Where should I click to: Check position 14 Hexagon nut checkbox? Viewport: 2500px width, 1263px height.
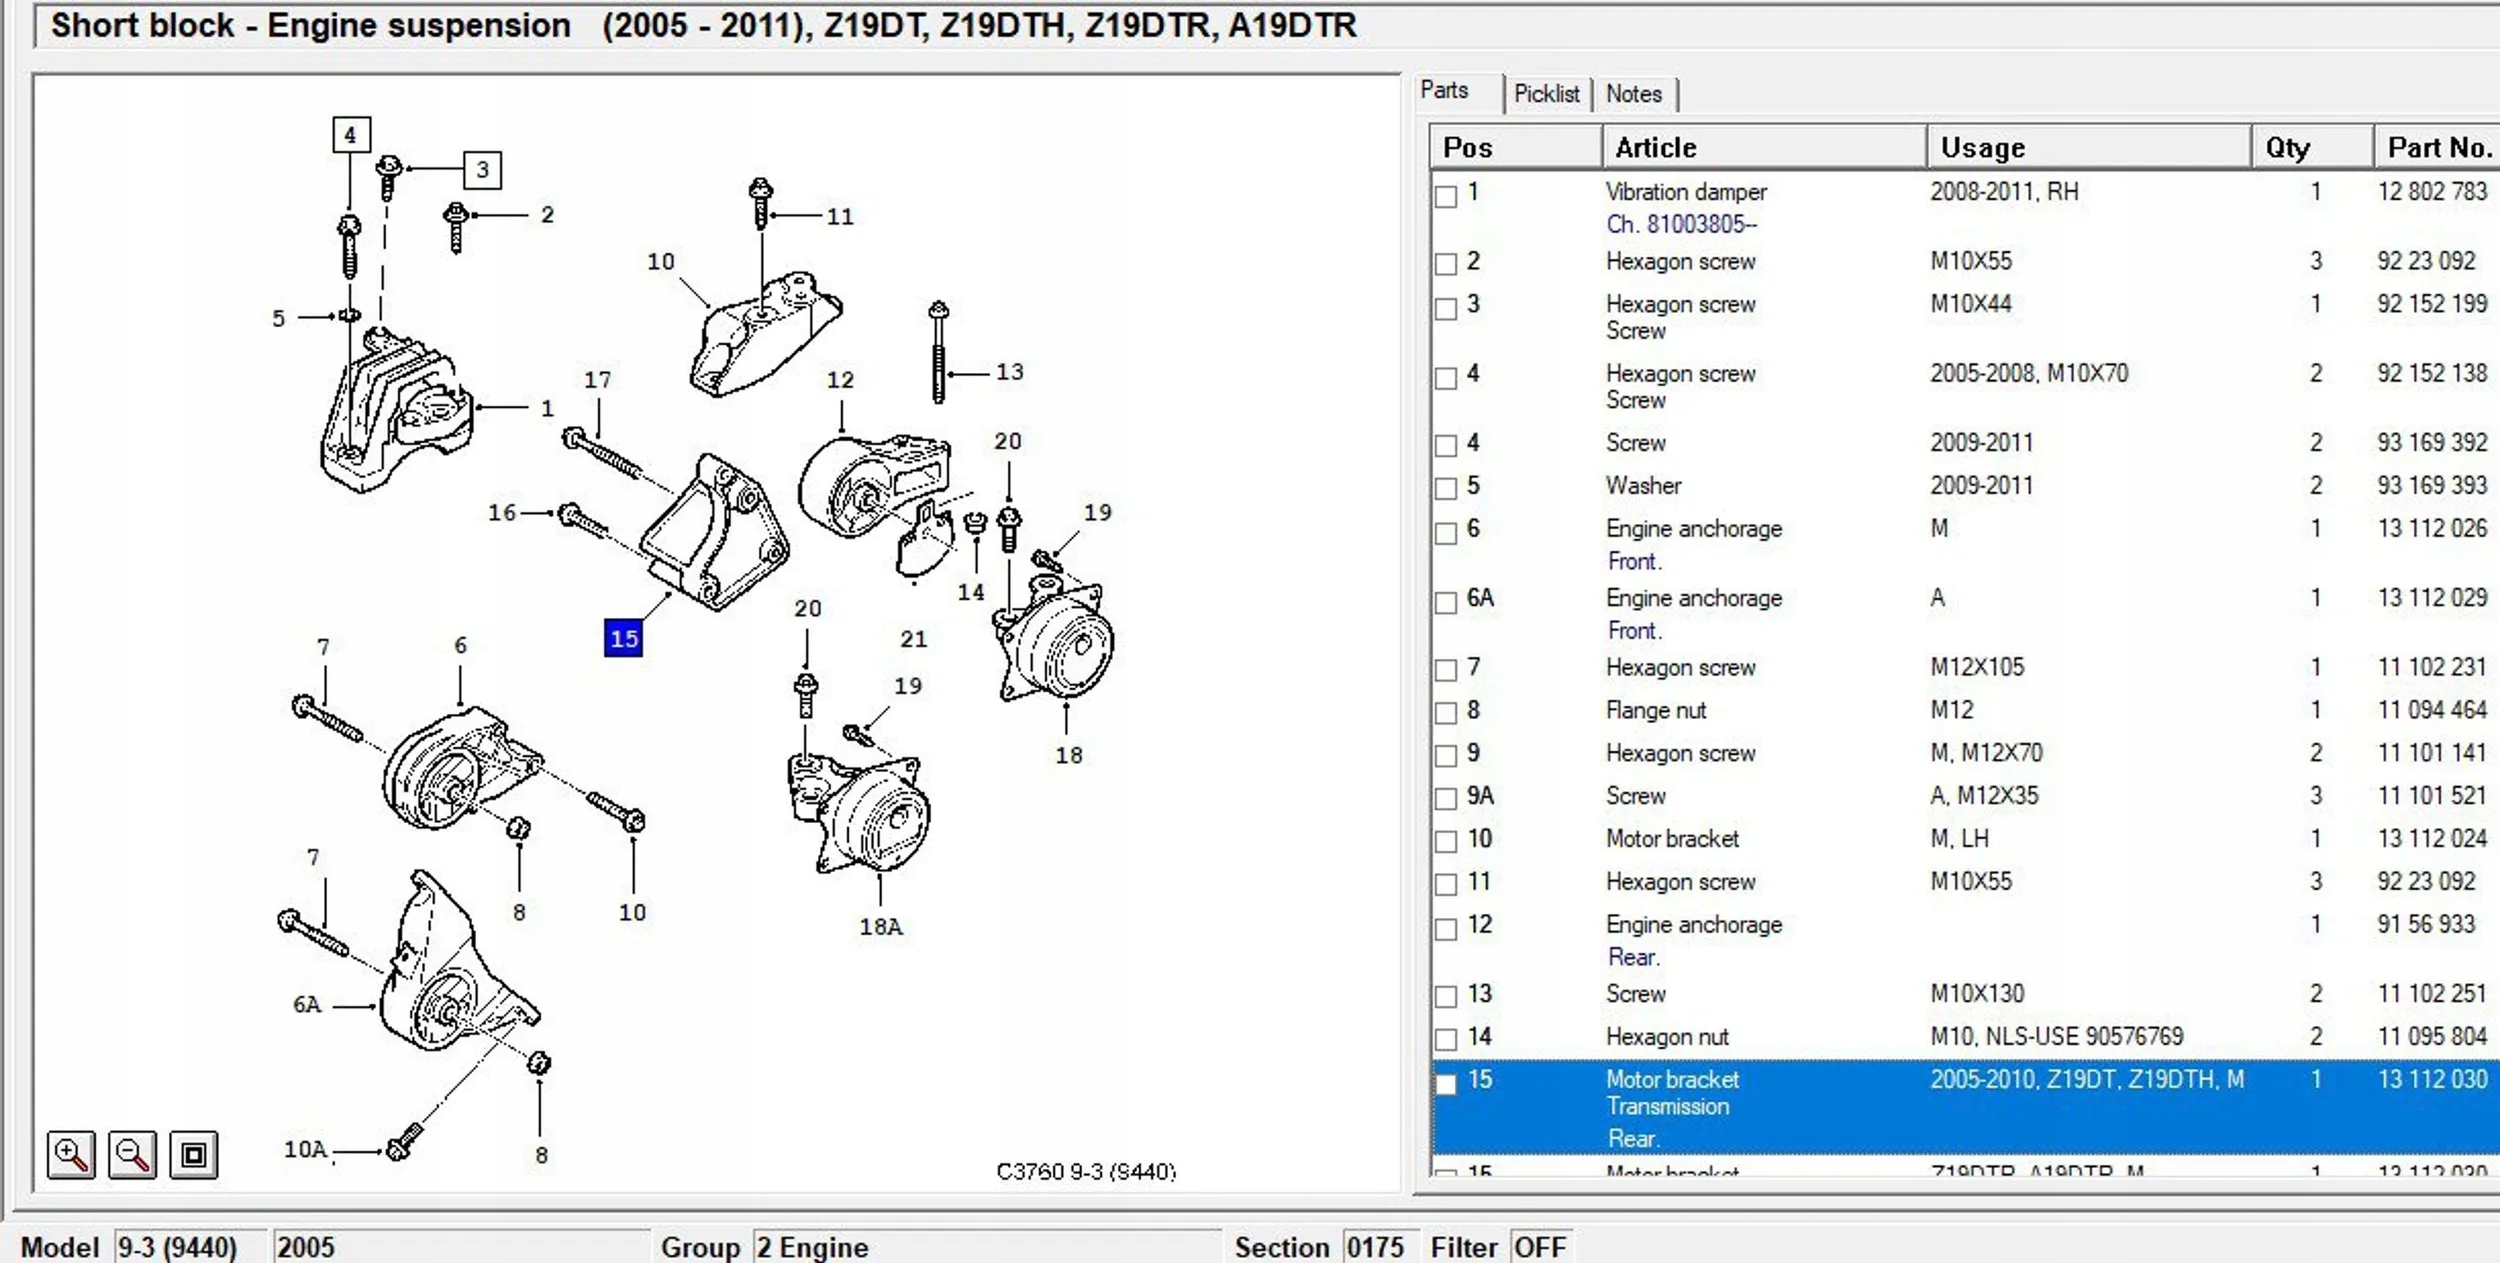pos(1446,1040)
